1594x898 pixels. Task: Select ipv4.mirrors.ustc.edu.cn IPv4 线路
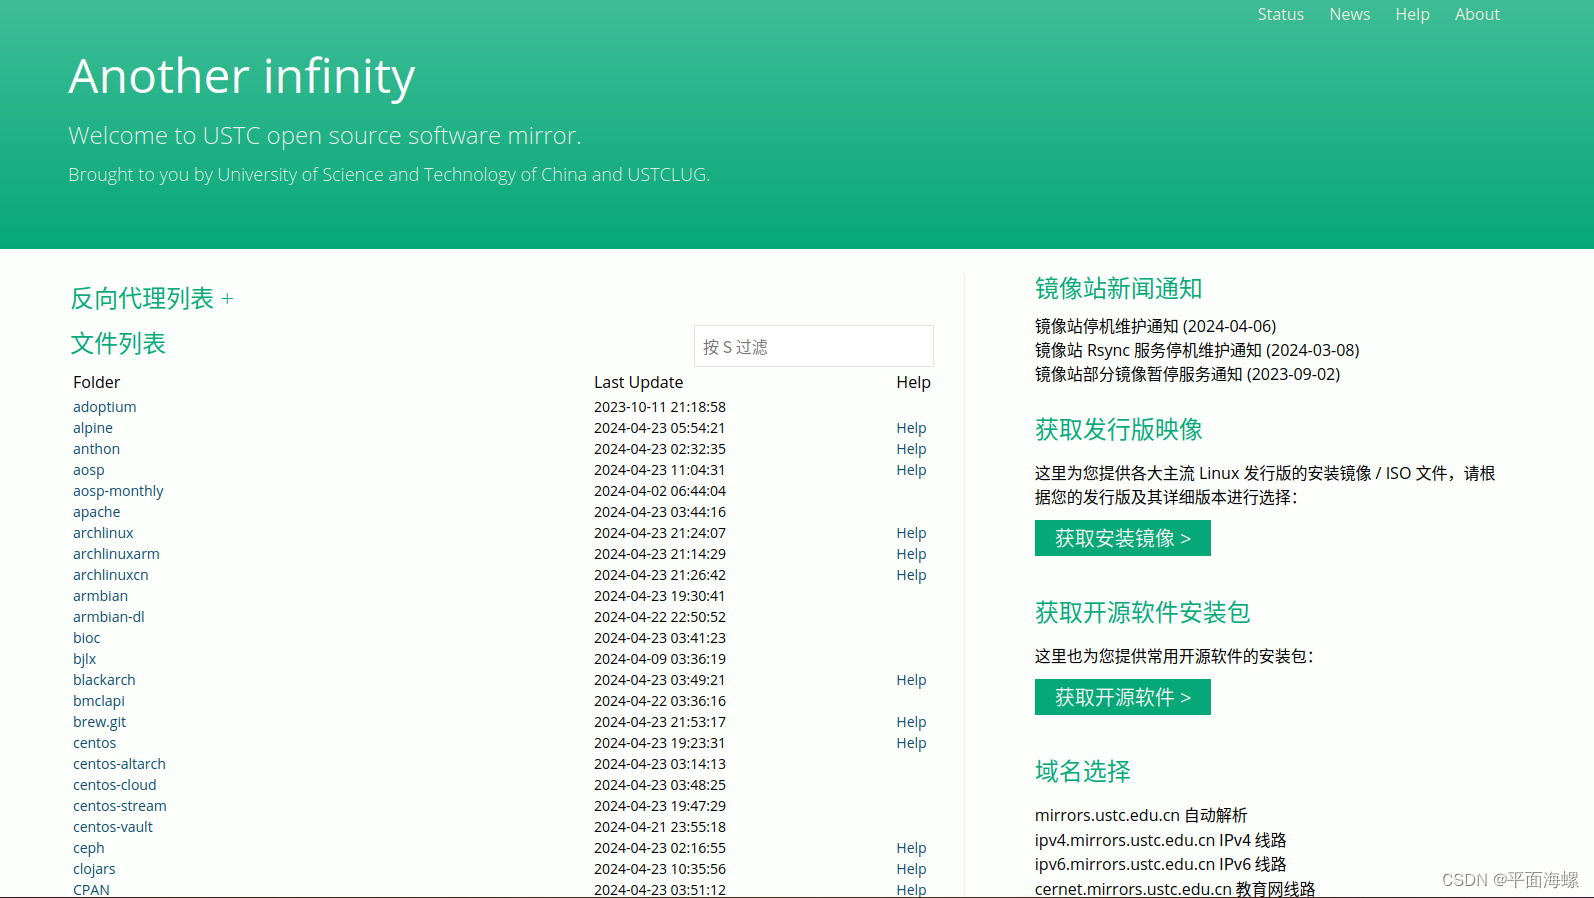coord(1160,840)
